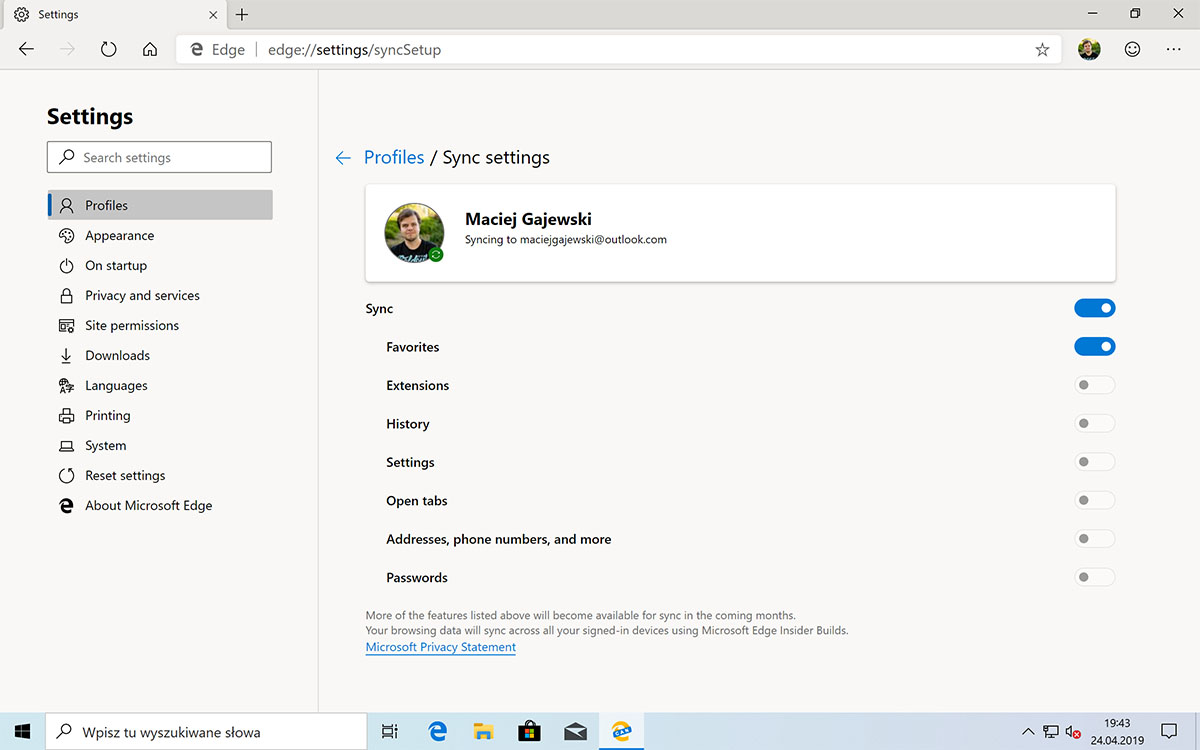Open Microsoft Store from the taskbar
The width and height of the screenshot is (1200, 750).
tap(529, 732)
